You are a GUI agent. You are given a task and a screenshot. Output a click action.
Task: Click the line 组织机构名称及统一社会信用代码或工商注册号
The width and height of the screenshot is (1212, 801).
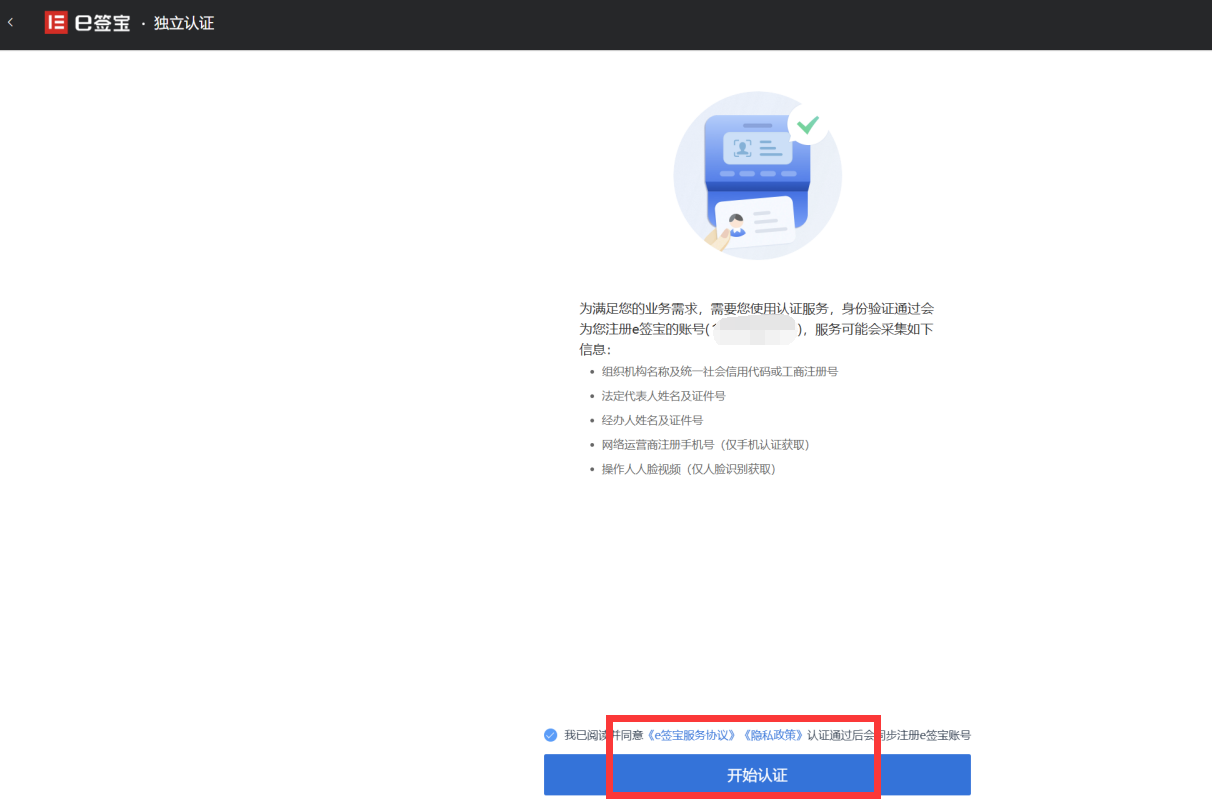coord(720,372)
